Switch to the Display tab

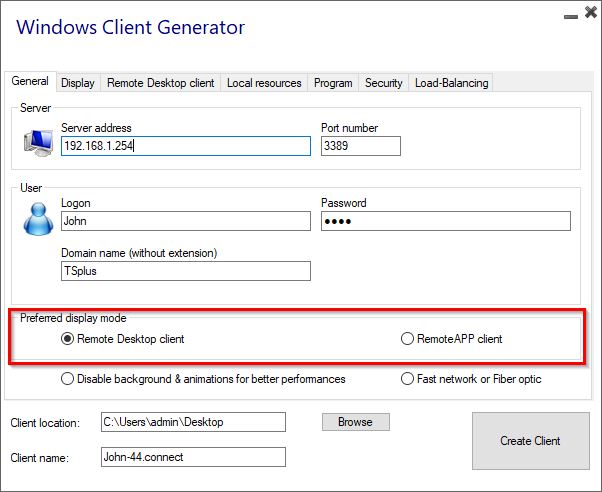77,83
